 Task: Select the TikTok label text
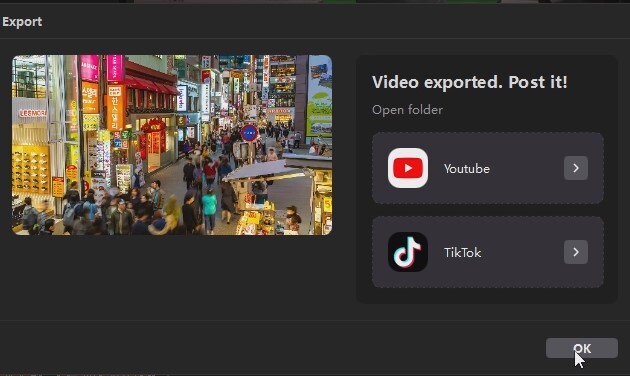pos(462,252)
